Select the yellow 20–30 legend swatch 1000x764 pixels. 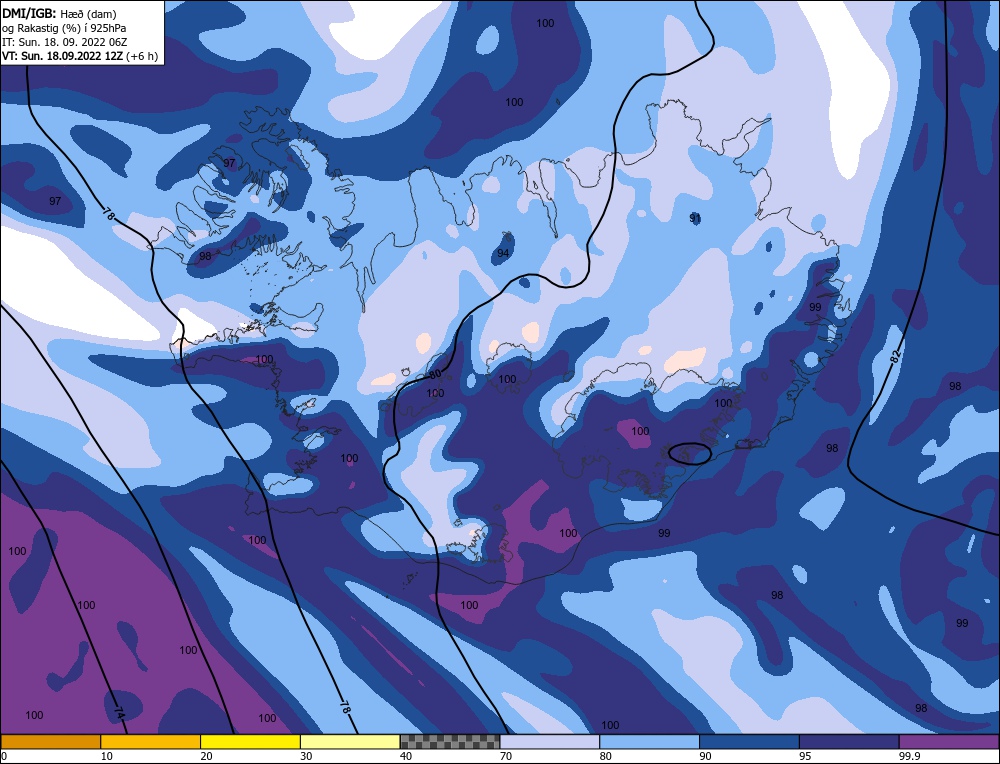coord(250,741)
